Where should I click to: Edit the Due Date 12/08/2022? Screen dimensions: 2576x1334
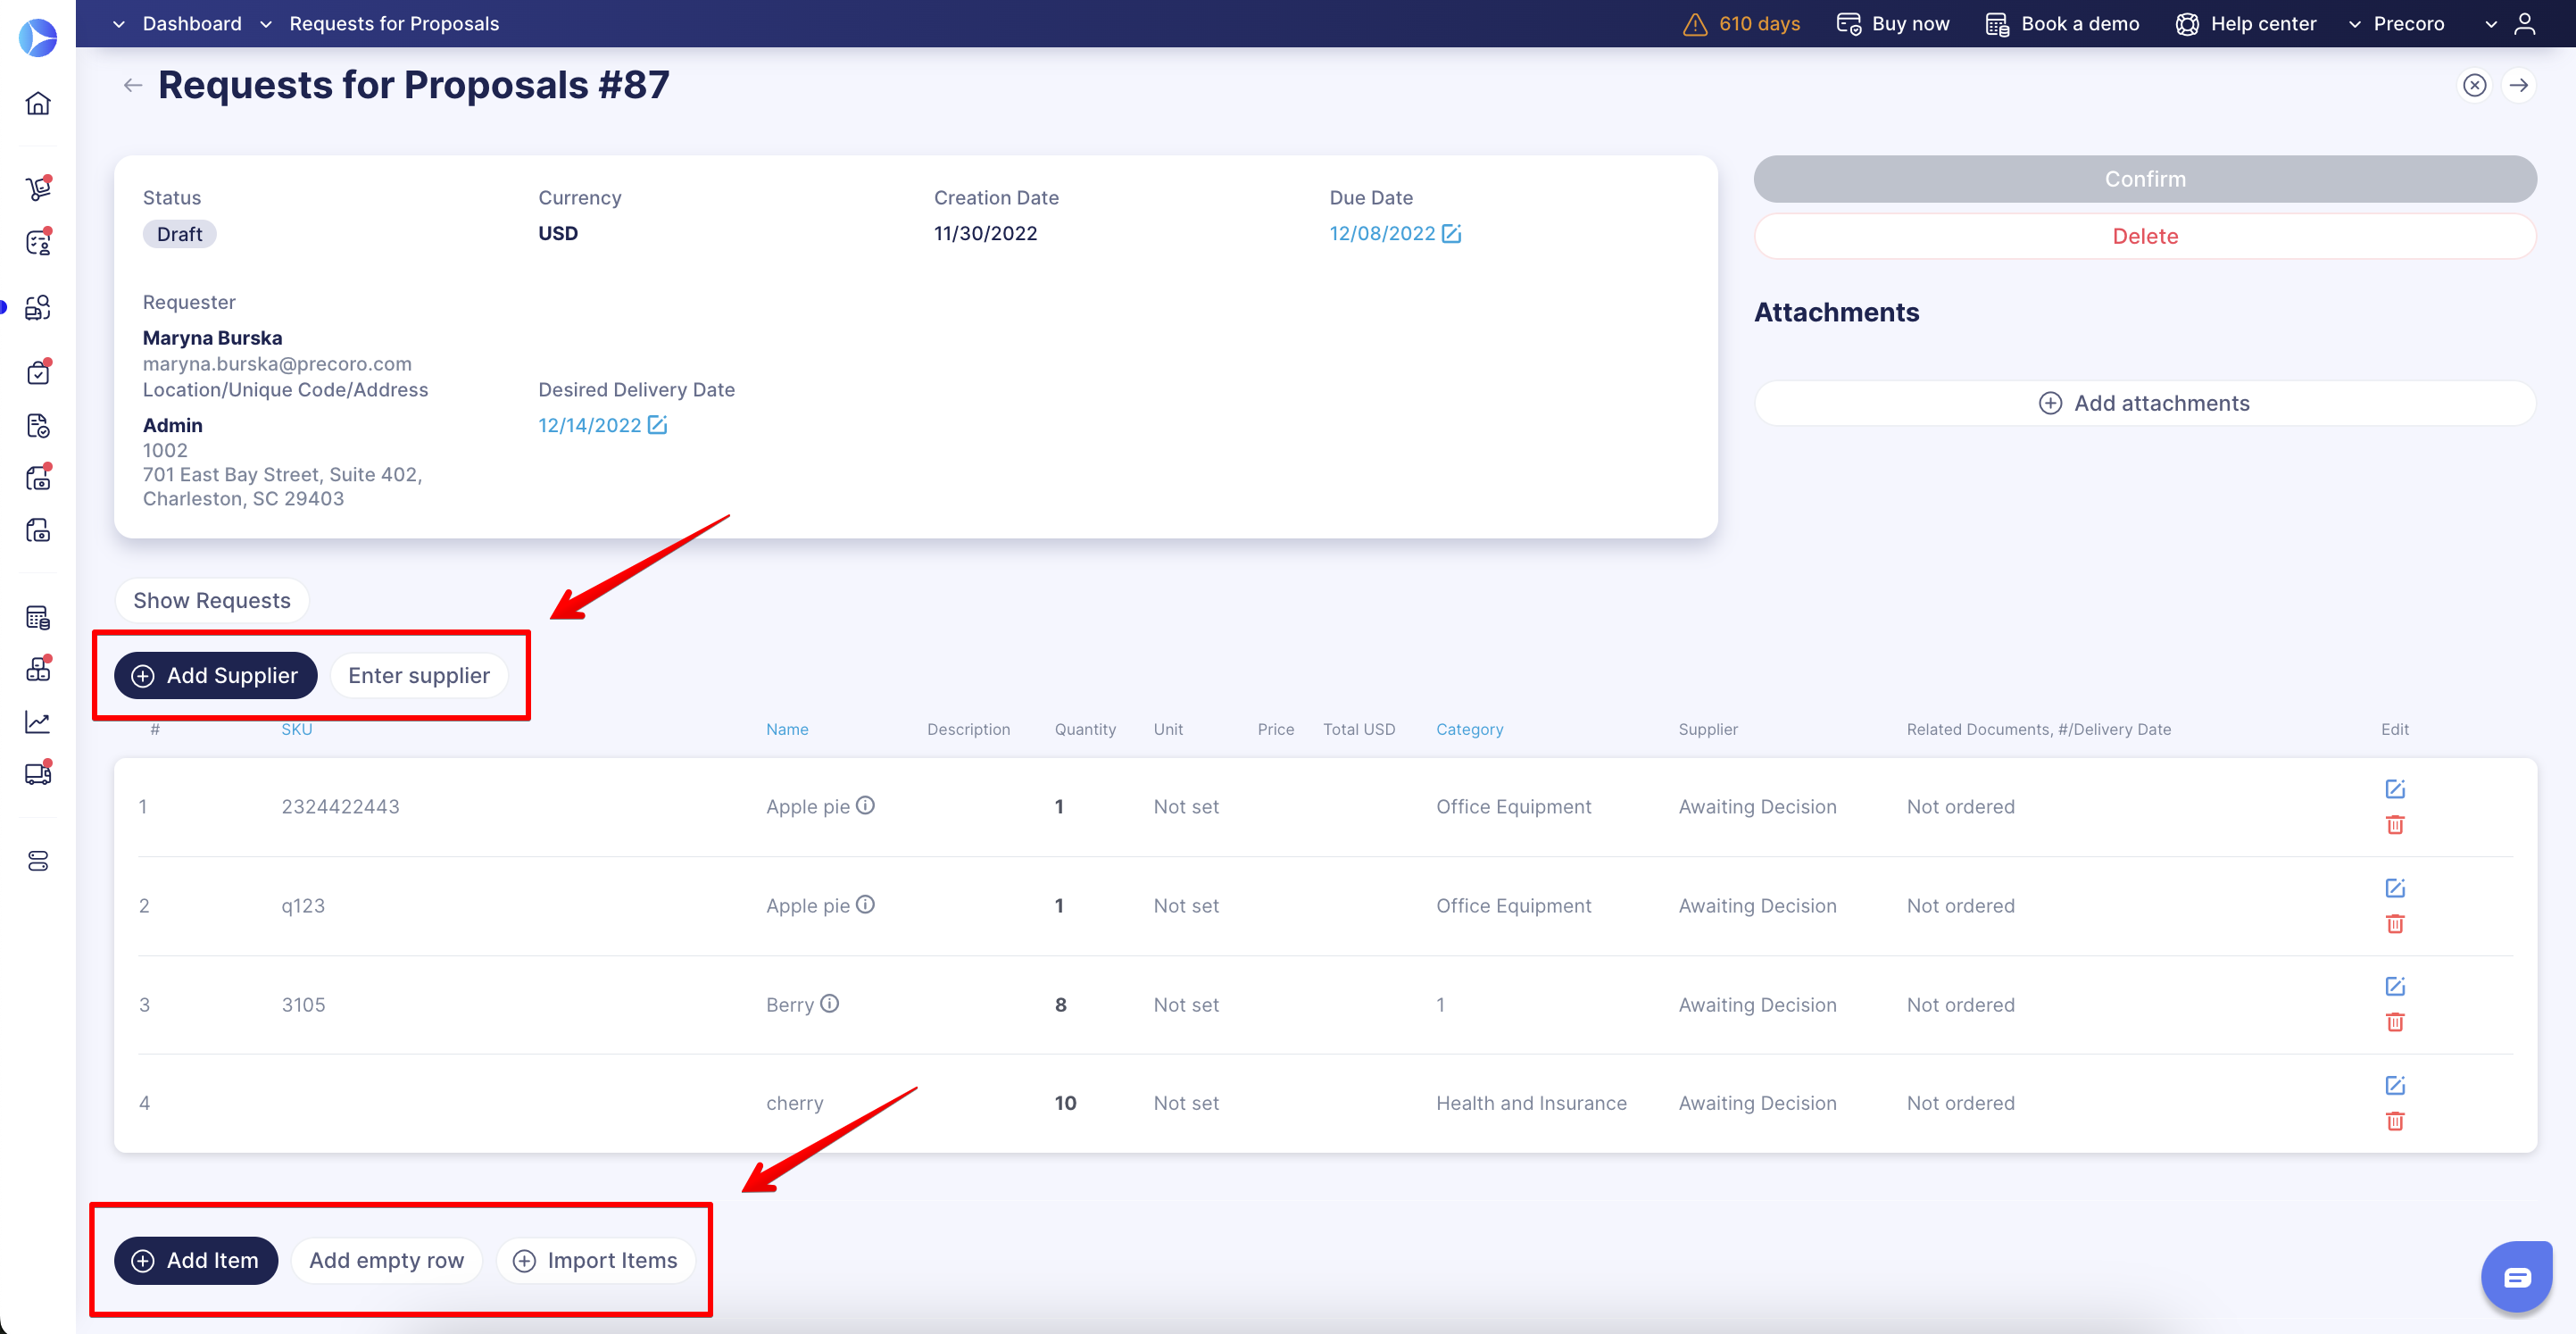tap(1451, 233)
